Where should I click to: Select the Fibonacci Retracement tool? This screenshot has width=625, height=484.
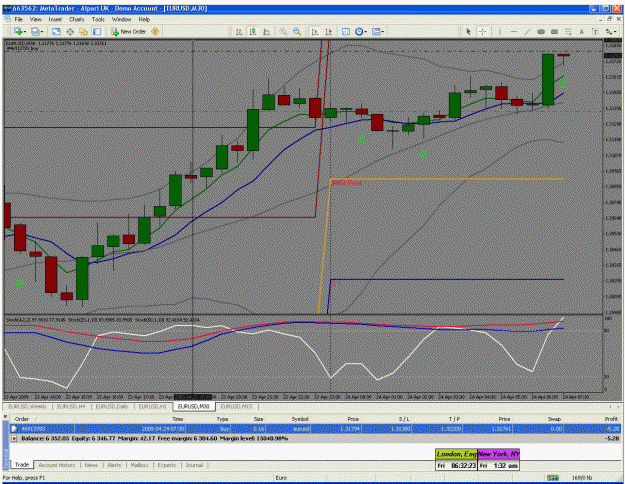[568, 31]
